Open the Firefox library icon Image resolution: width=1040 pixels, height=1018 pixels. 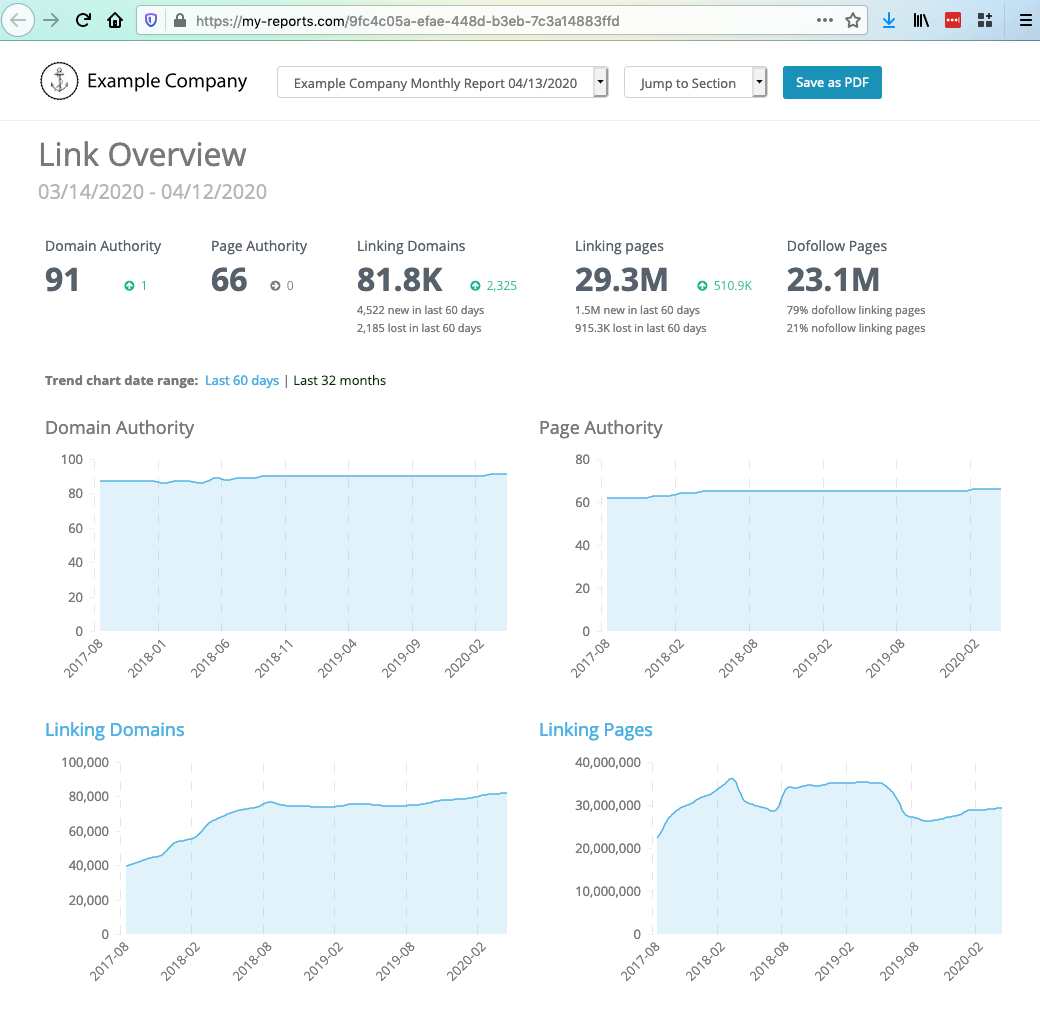pos(921,19)
